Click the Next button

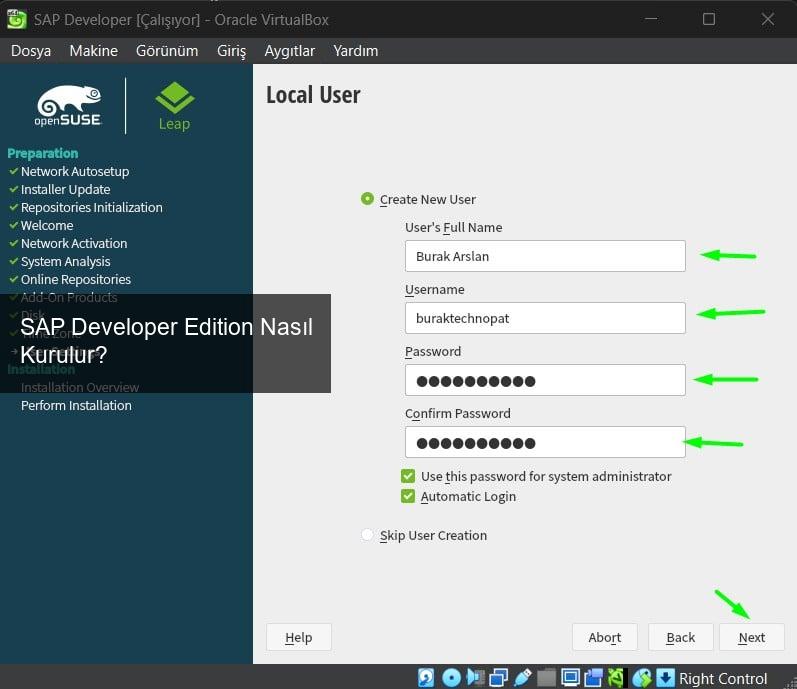pos(751,637)
